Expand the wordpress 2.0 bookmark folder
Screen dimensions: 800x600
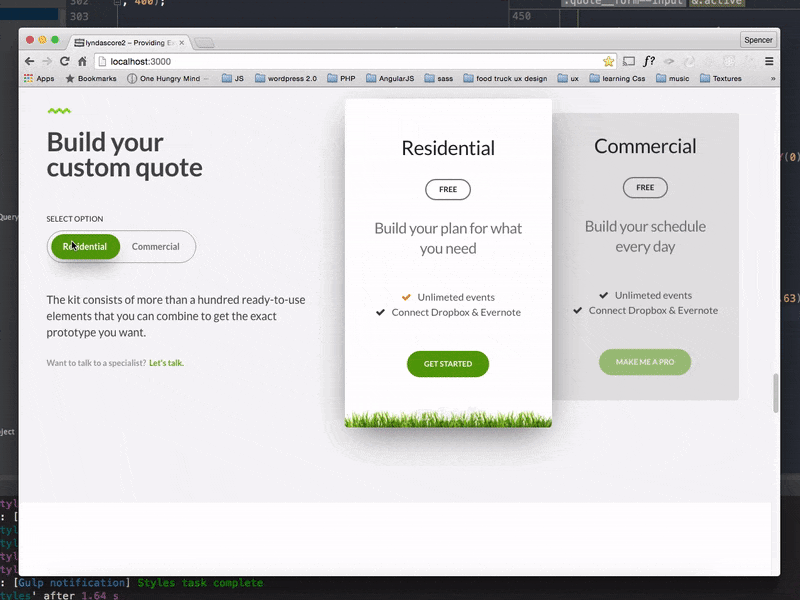pos(286,79)
